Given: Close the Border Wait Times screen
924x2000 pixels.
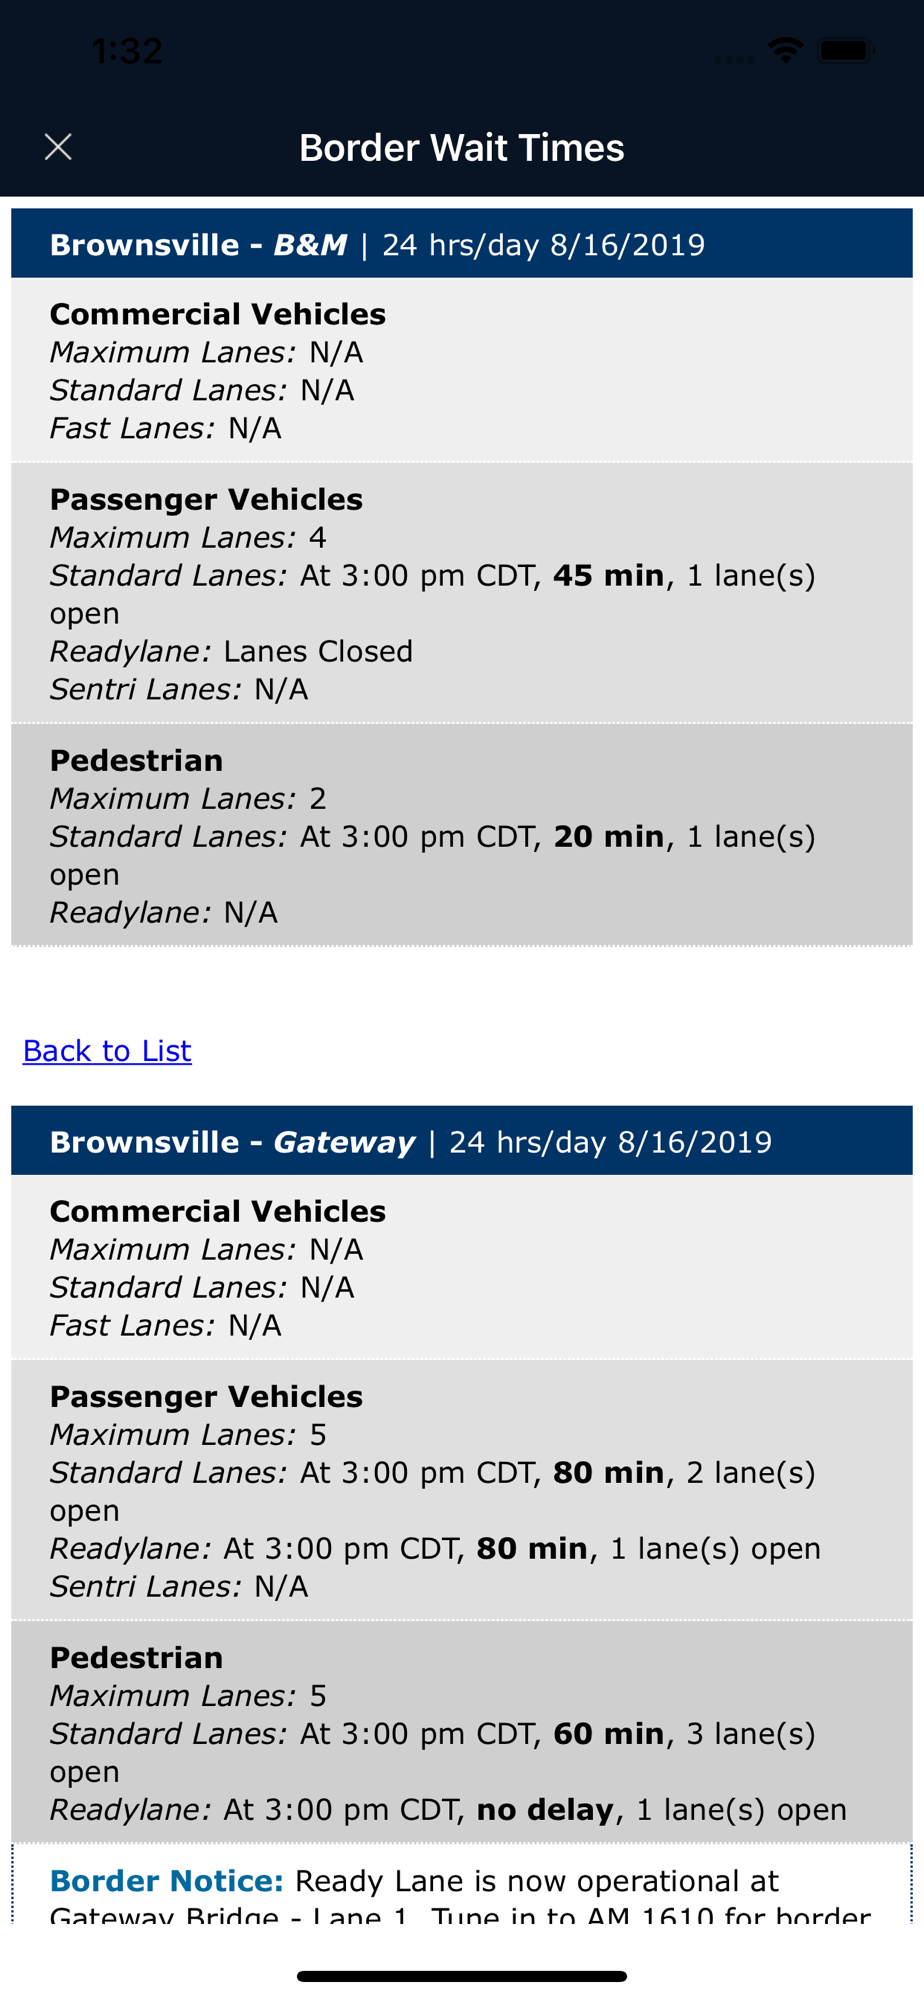Looking at the screenshot, I should (58, 147).
